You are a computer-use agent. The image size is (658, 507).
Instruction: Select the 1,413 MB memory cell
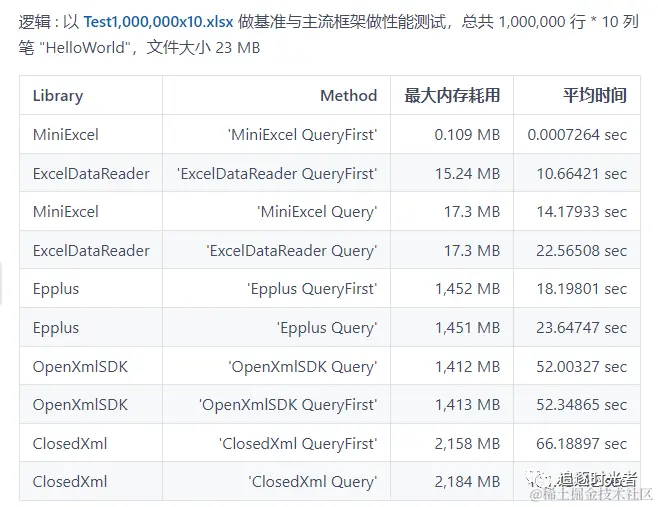coord(452,404)
